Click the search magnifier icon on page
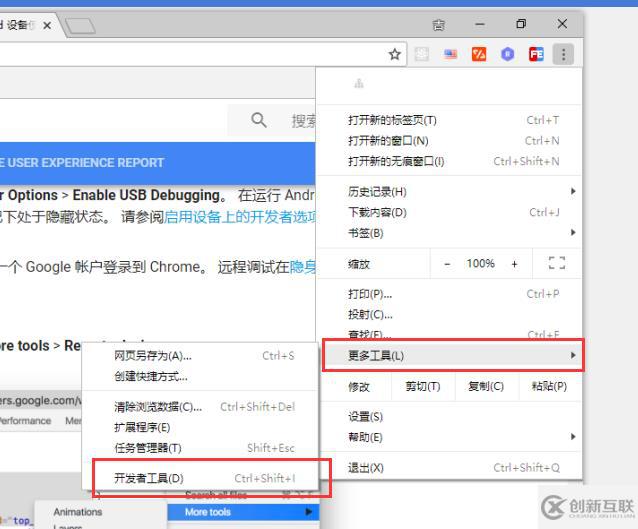This screenshot has width=638, height=529. [x=259, y=120]
